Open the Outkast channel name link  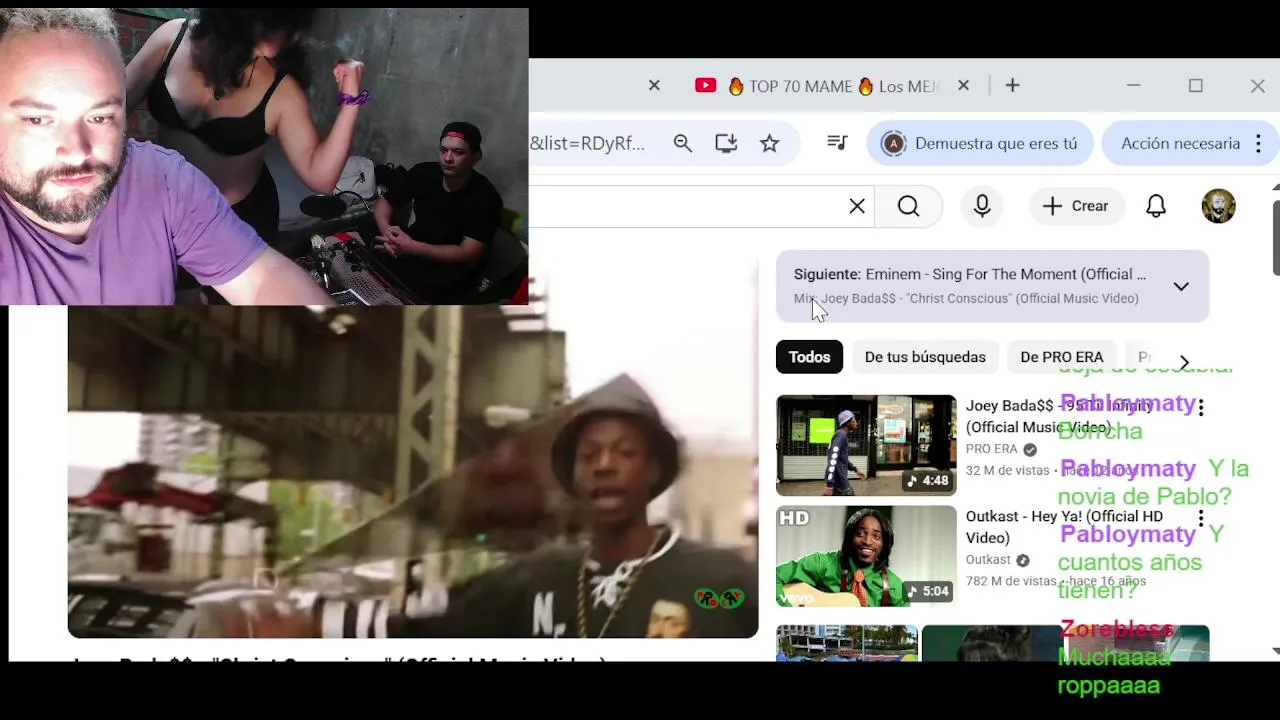[988, 560]
